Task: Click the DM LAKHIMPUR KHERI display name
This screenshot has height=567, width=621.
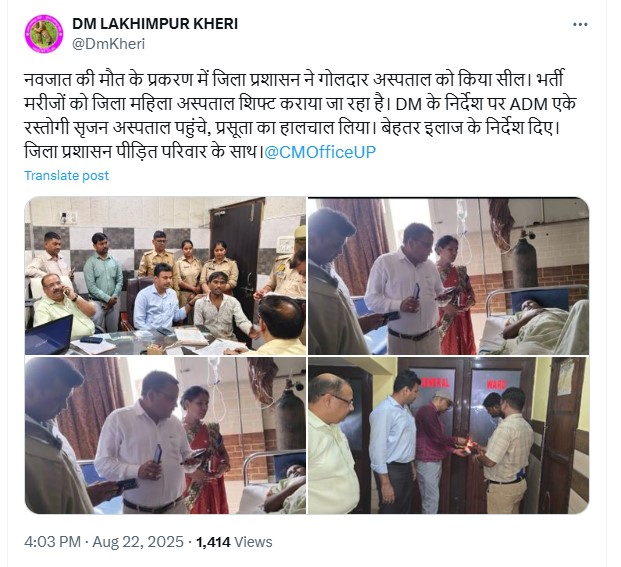Action: pos(155,24)
